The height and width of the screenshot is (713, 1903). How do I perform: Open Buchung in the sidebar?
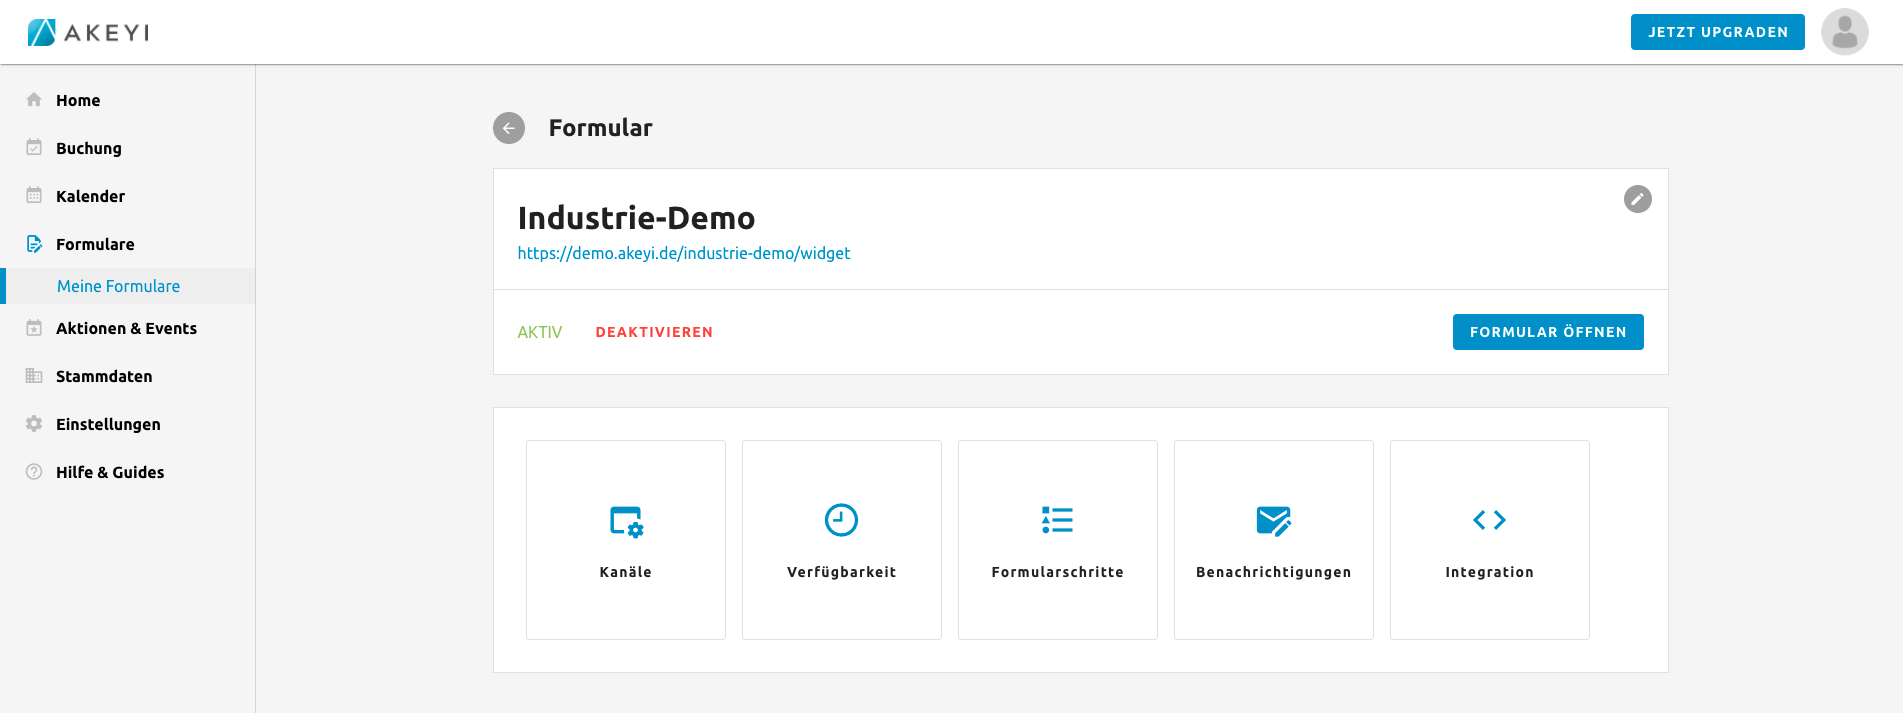88,148
